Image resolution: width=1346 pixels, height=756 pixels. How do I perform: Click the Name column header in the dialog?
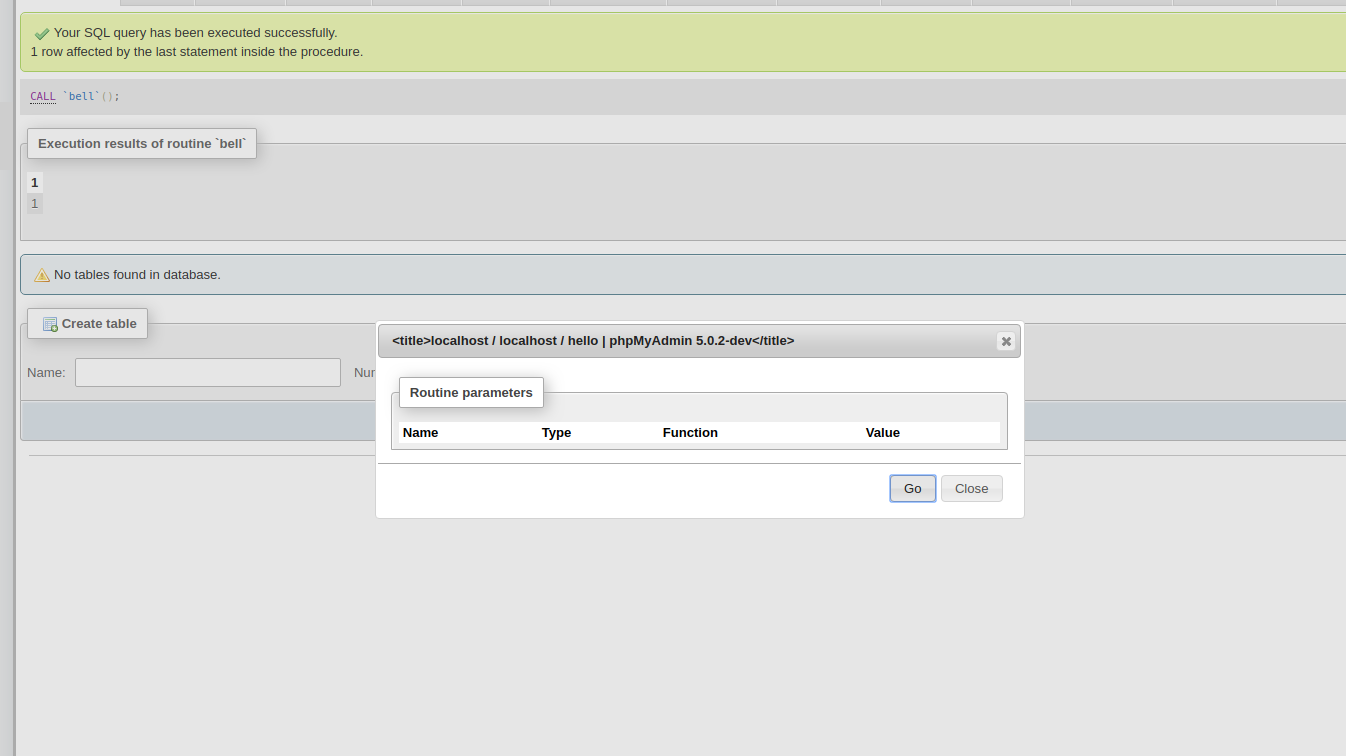coord(420,432)
